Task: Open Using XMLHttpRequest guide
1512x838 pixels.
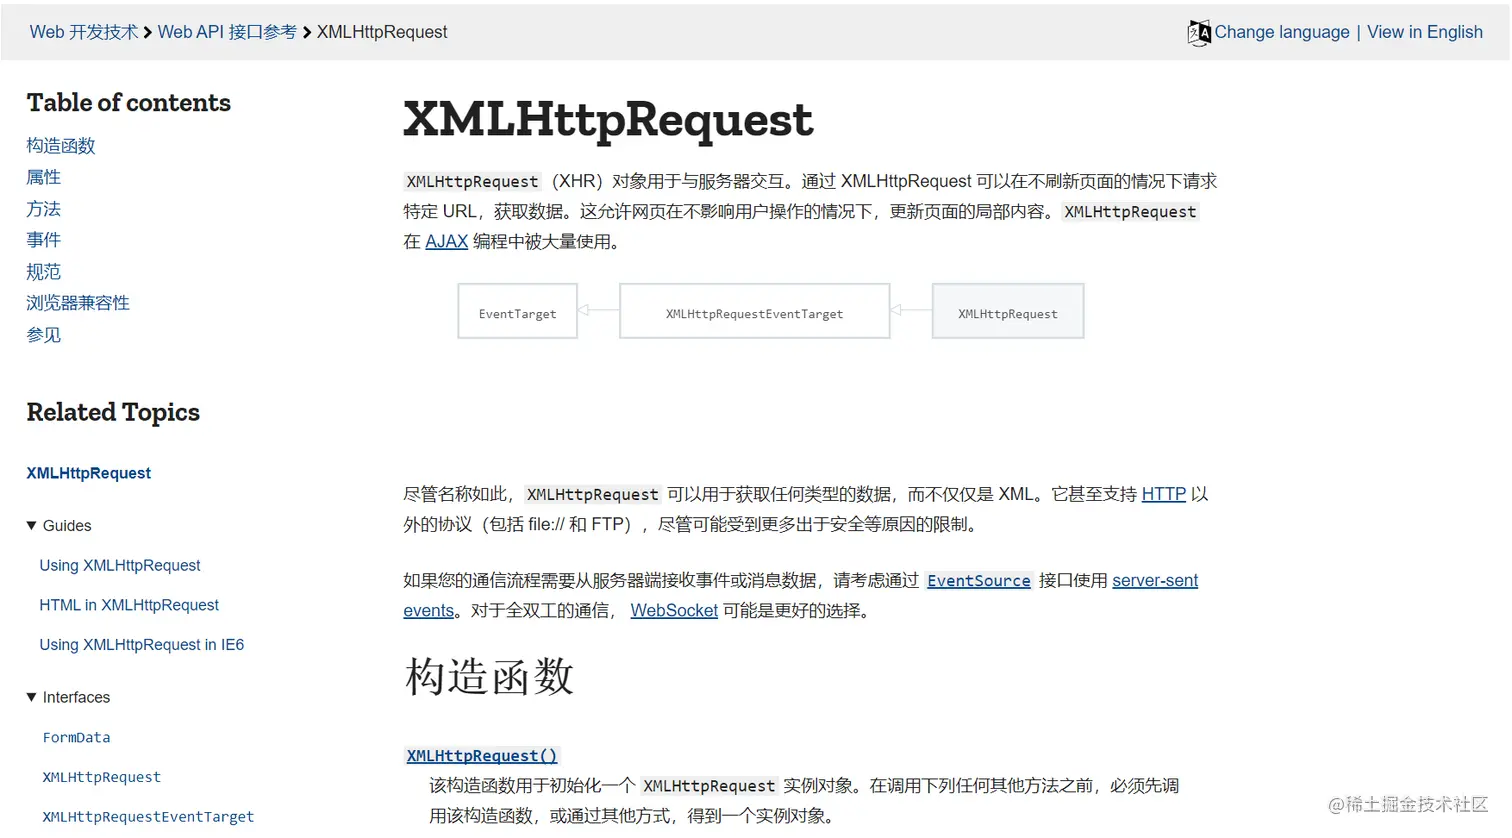Action: [x=120, y=565]
